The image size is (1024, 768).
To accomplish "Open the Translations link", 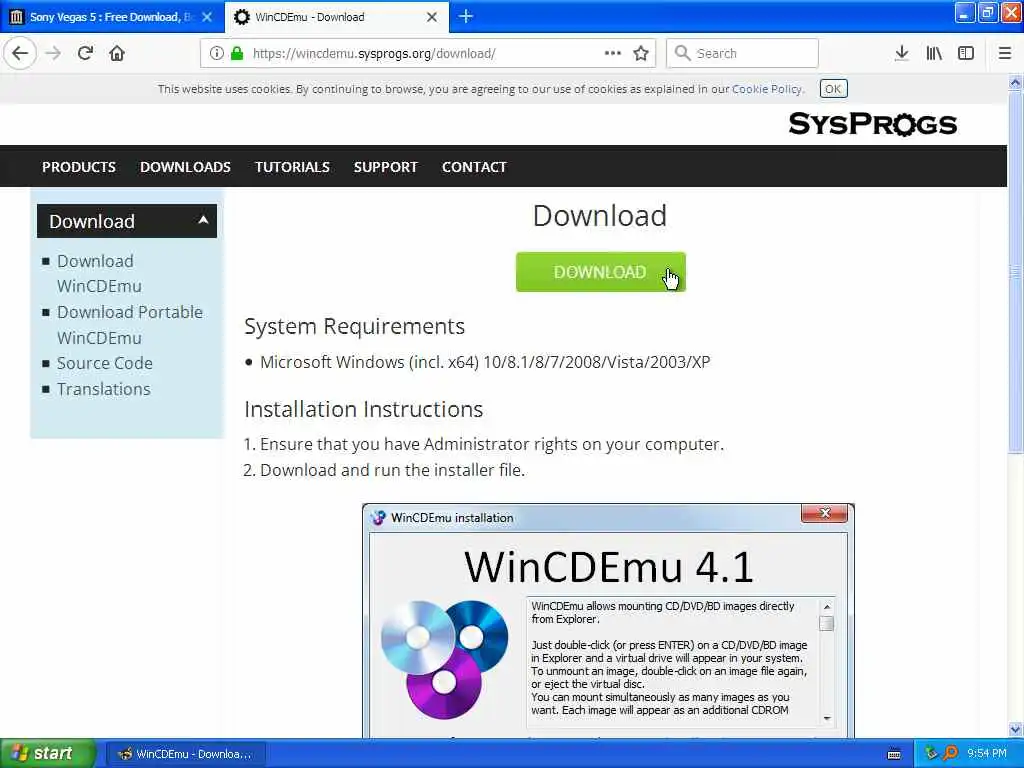I will [103, 389].
